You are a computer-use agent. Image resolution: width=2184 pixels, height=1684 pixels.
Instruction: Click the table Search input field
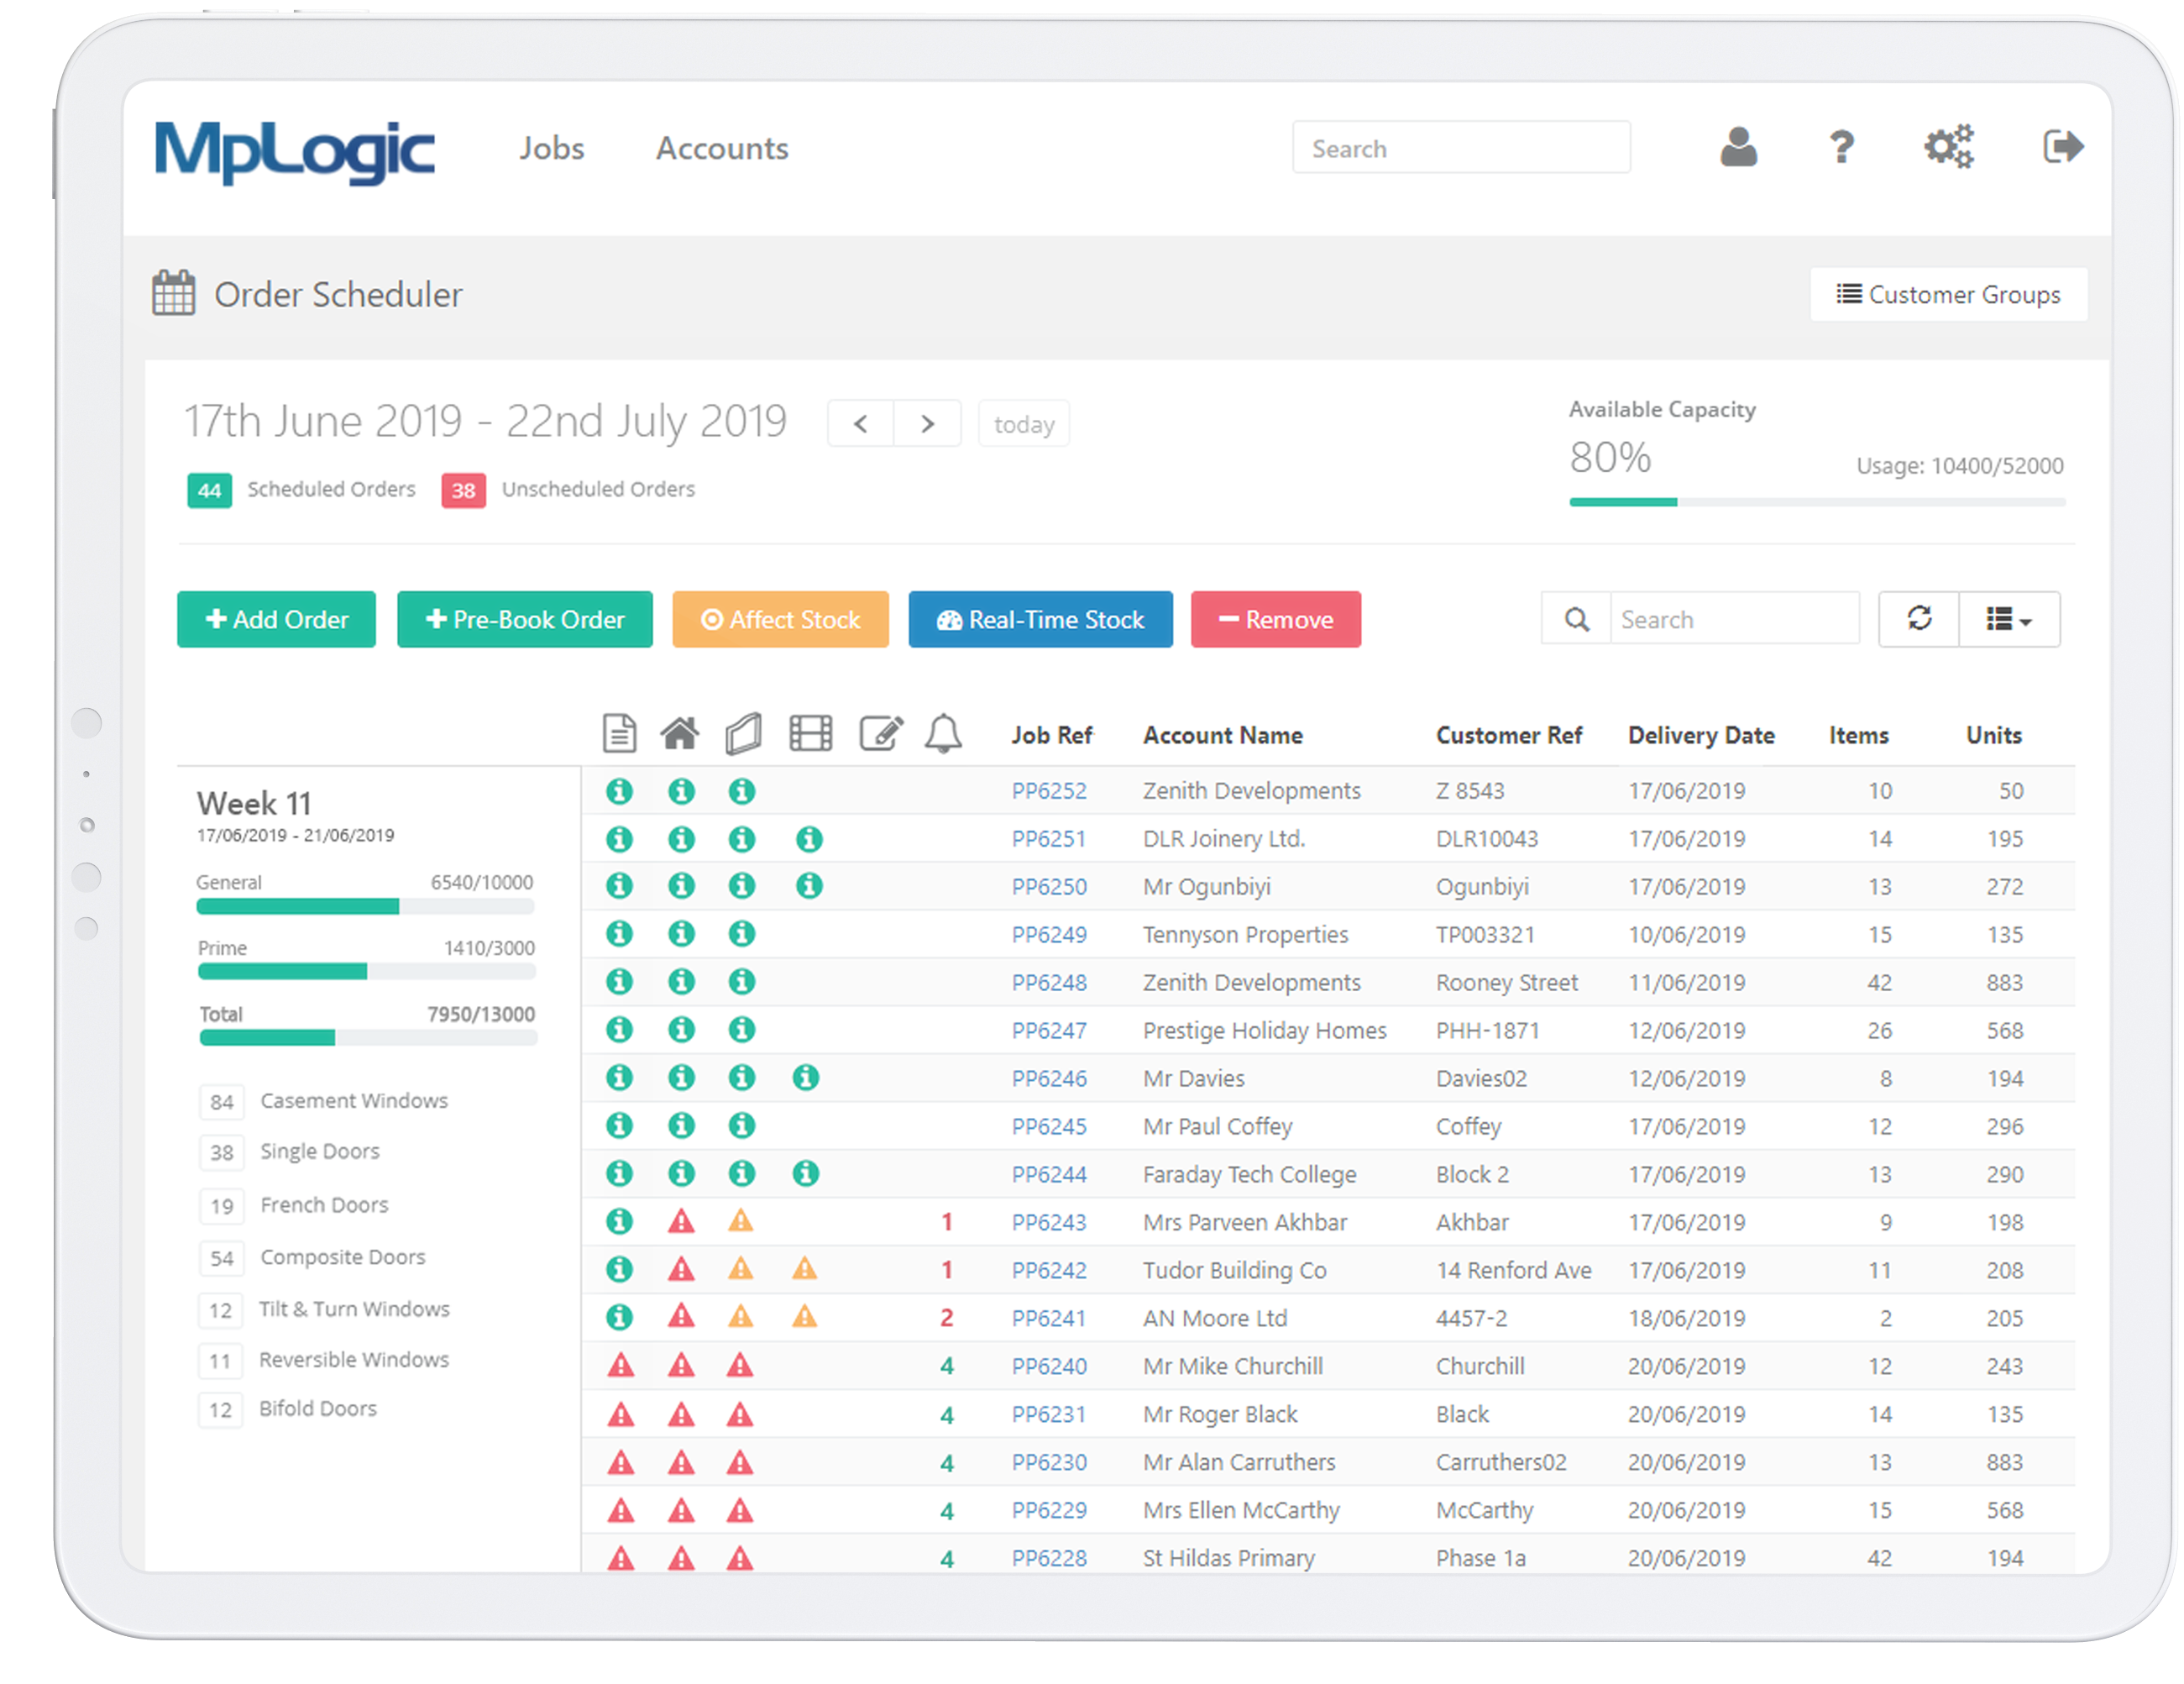pos(1735,619)
